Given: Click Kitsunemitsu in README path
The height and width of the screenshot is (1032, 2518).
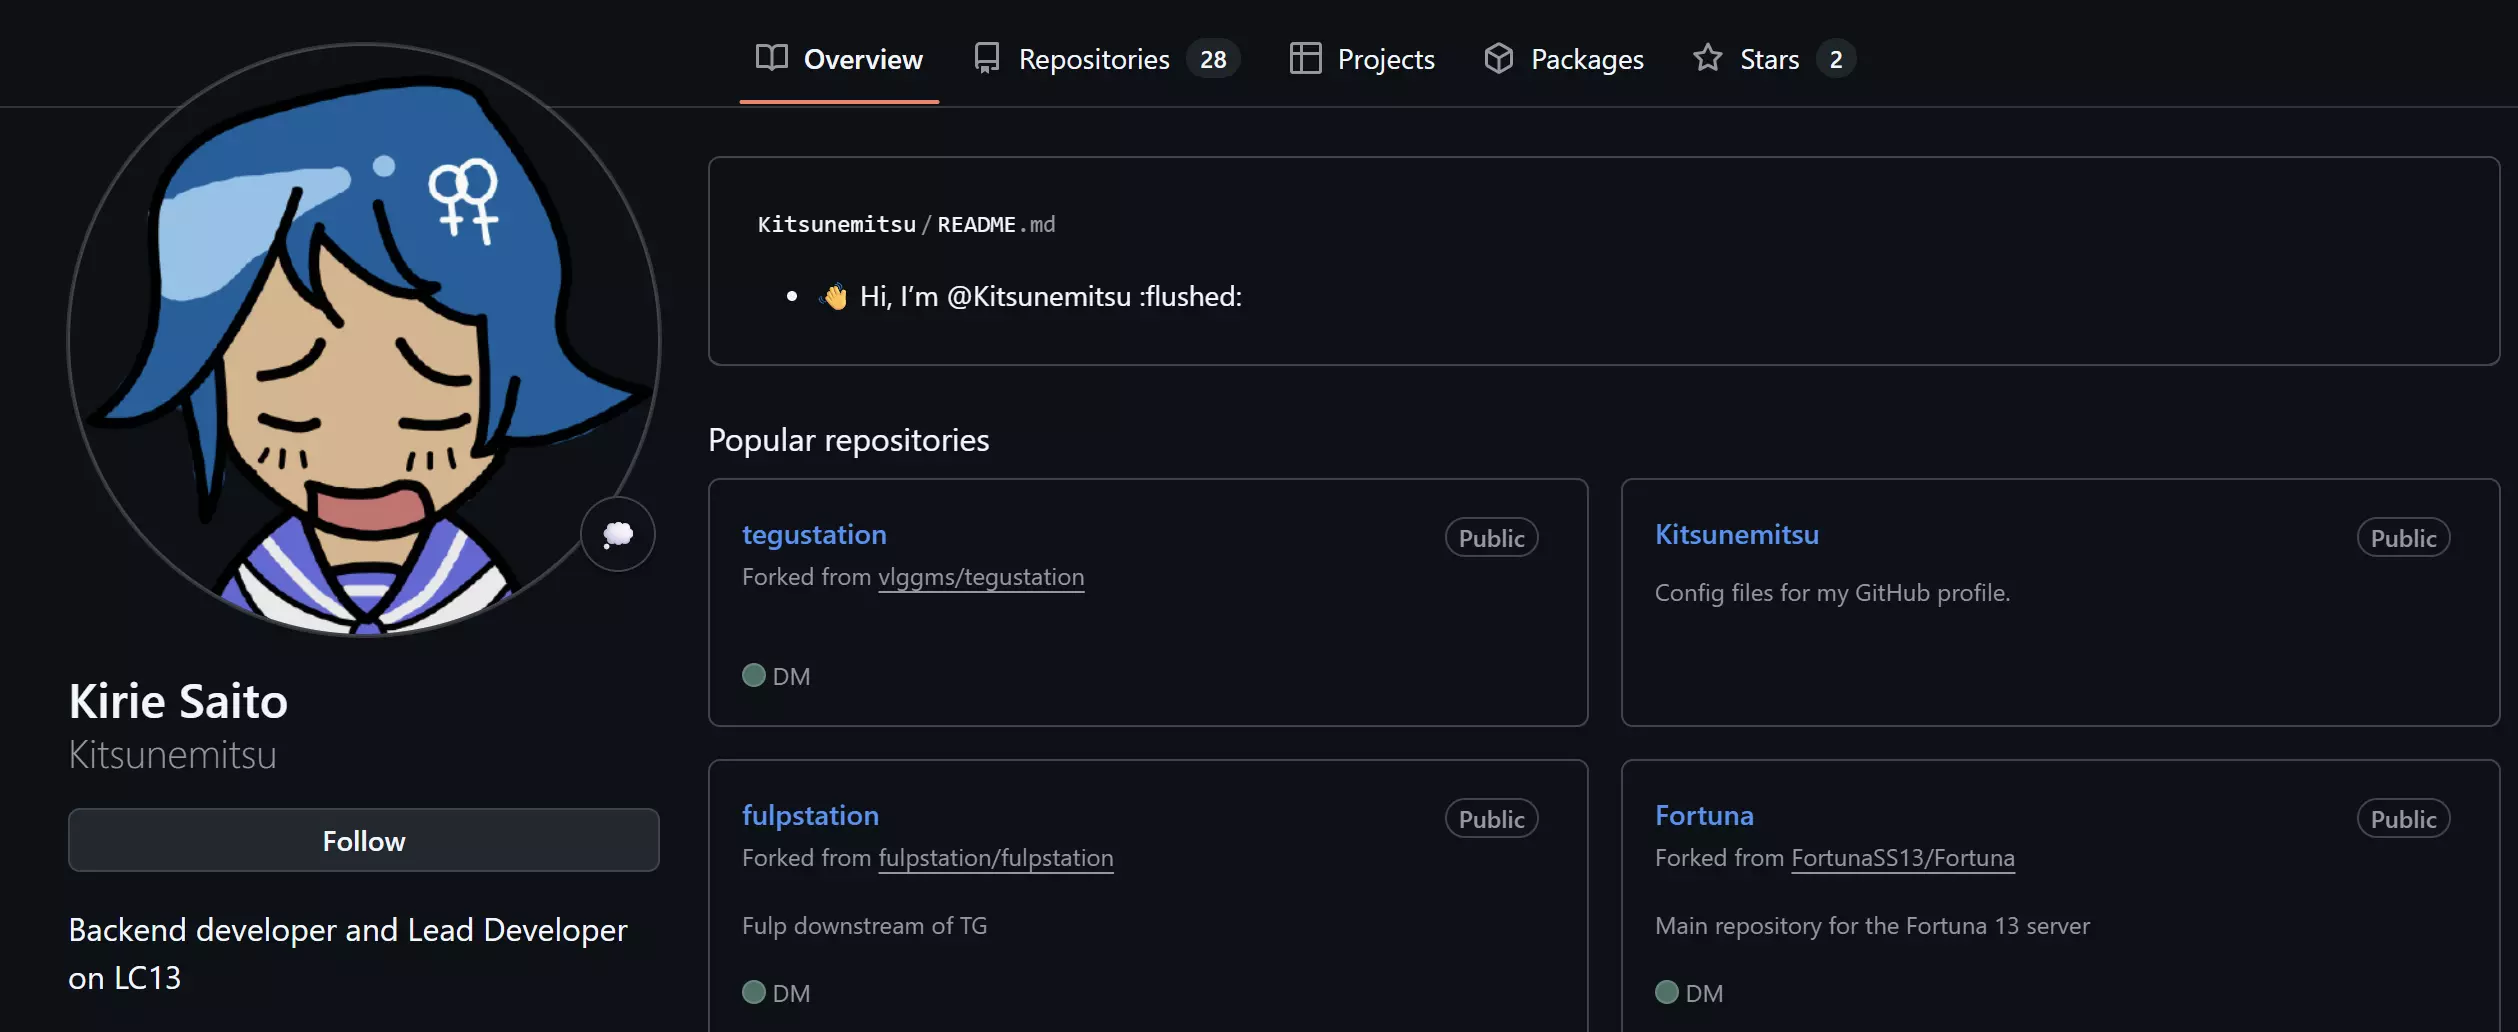Looking at the screenshot, I should [x=837, y=224].
